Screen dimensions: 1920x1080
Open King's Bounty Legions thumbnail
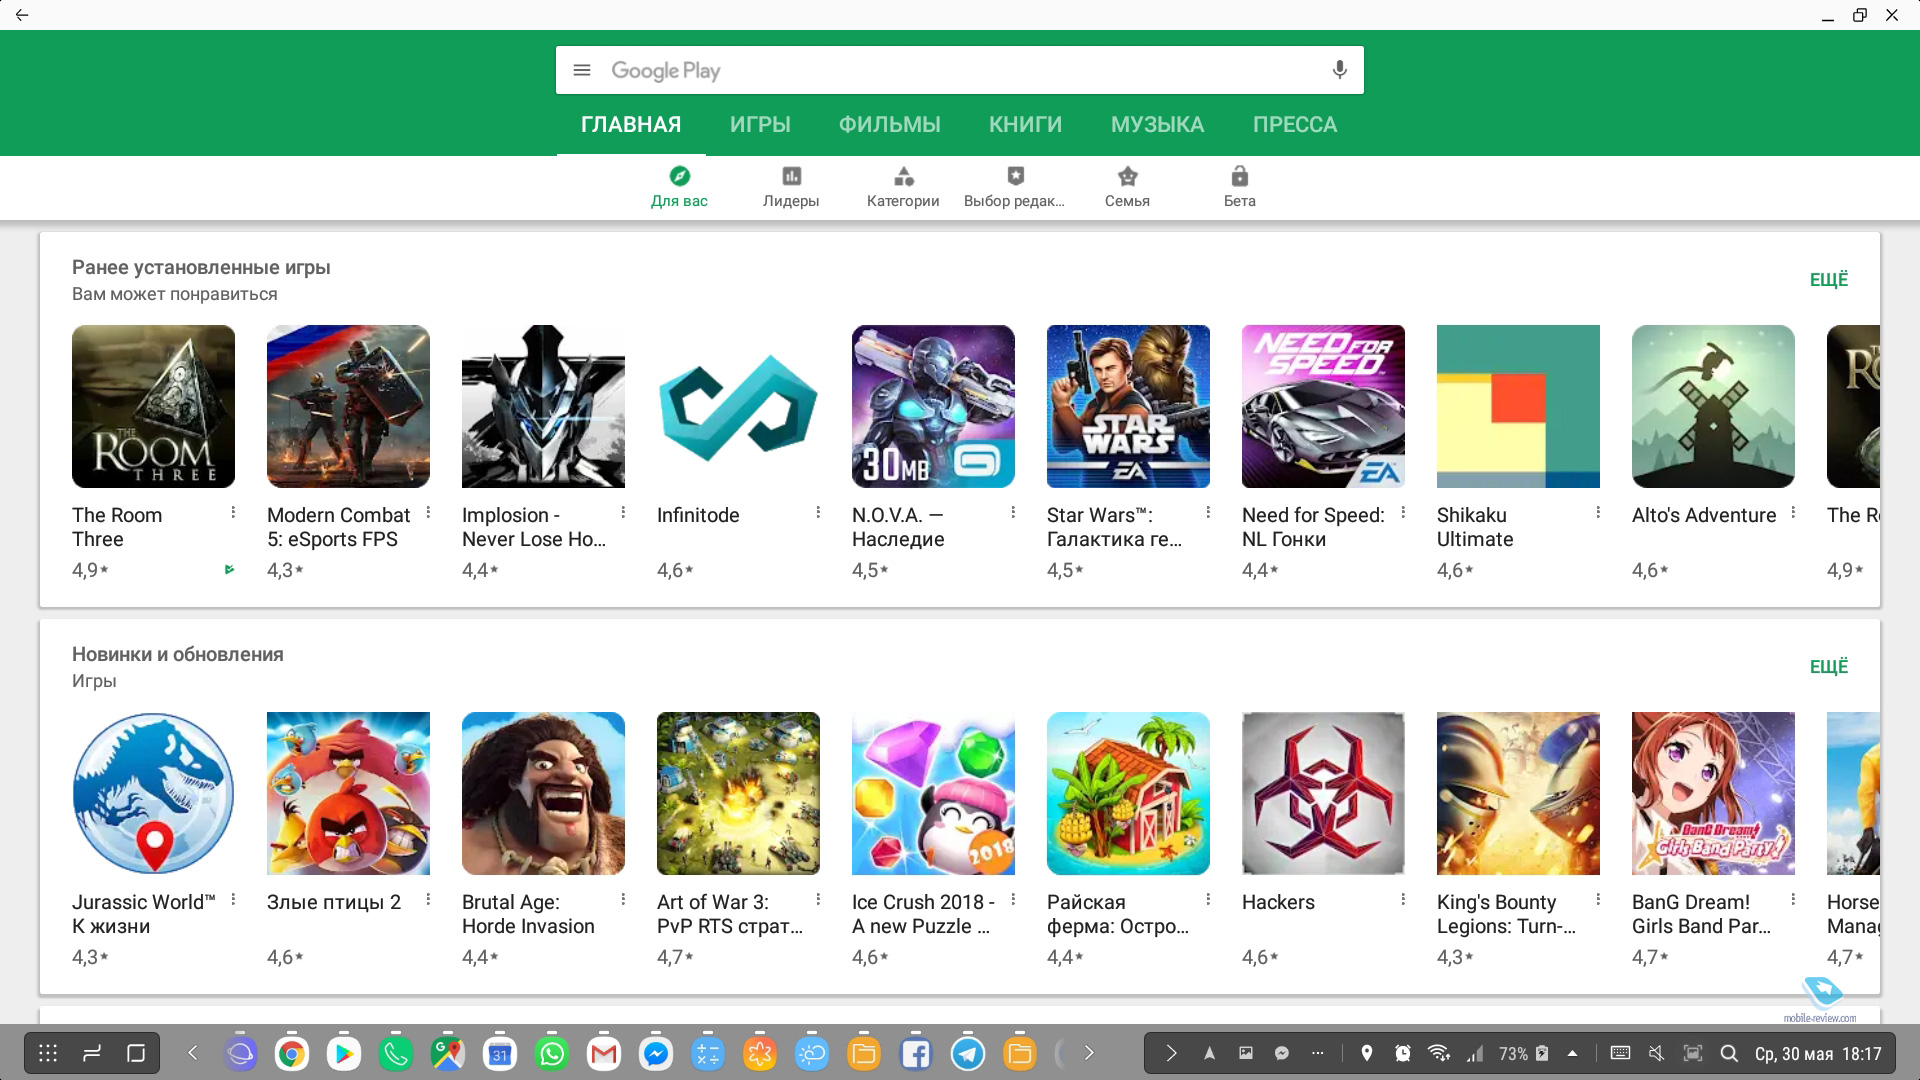point(1518,793)
